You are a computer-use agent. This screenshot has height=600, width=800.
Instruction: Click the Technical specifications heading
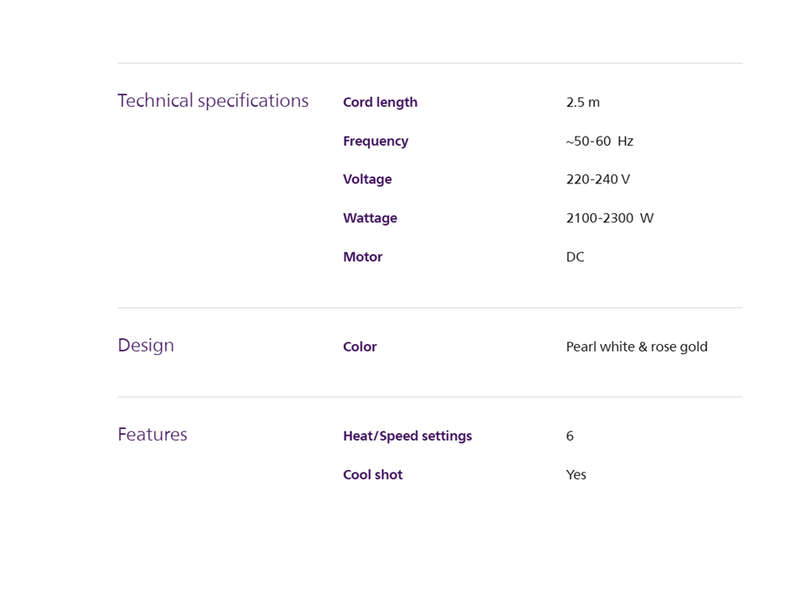(213, 101)
